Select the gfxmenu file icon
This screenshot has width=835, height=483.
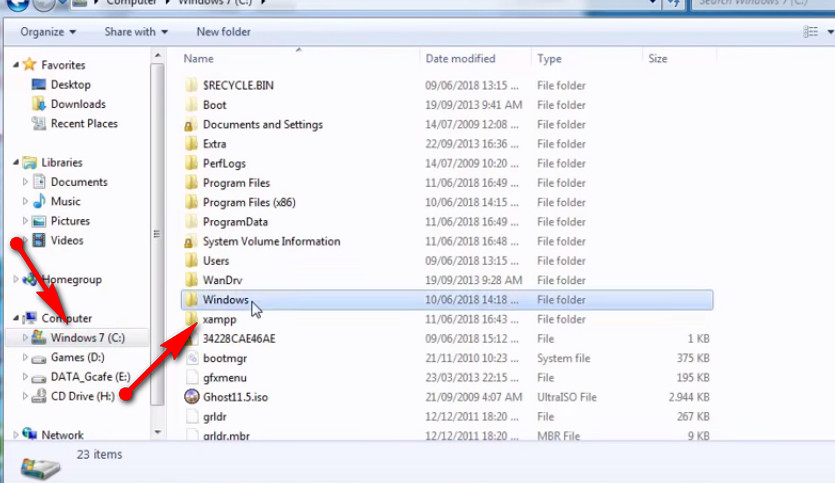click(x=192, y=378)
